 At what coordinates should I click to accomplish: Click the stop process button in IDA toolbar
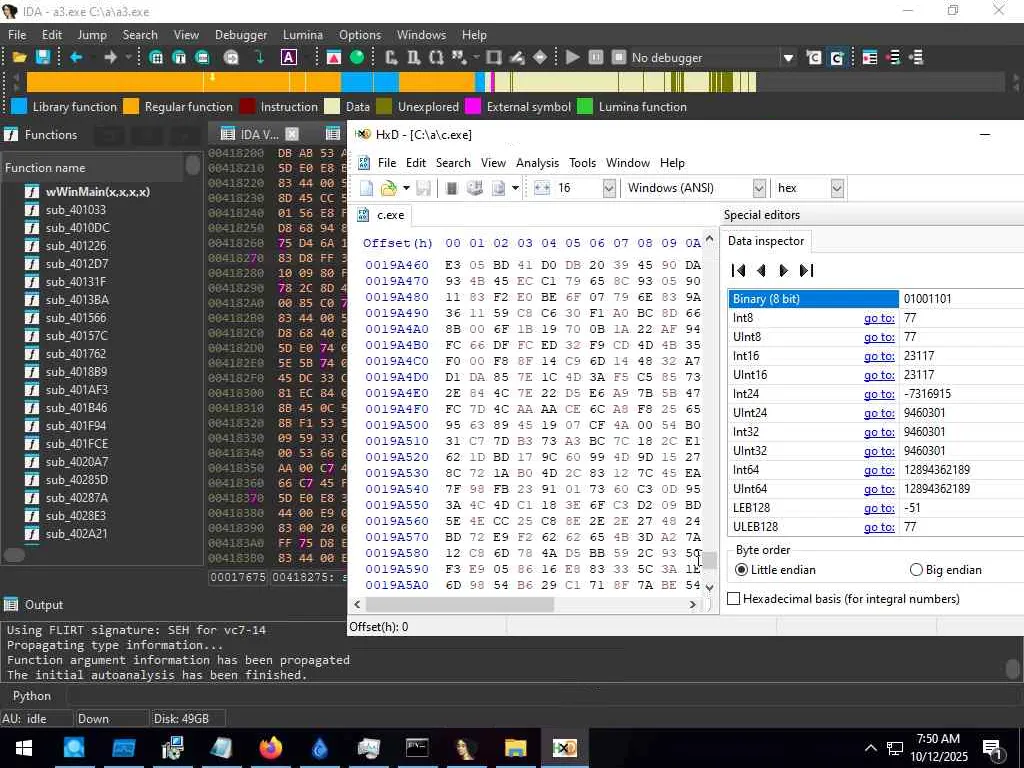[619, 57]
